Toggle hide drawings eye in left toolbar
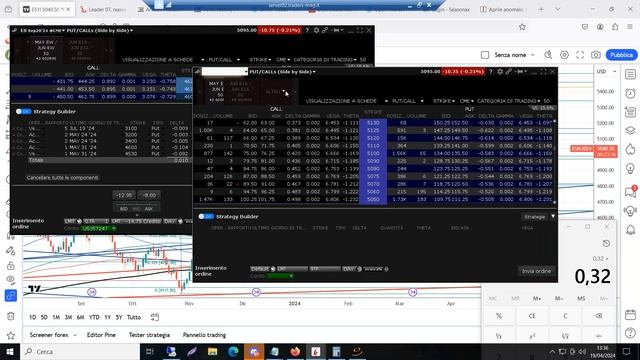Viewport: 640px width, 360px height. tap(11, 280)
